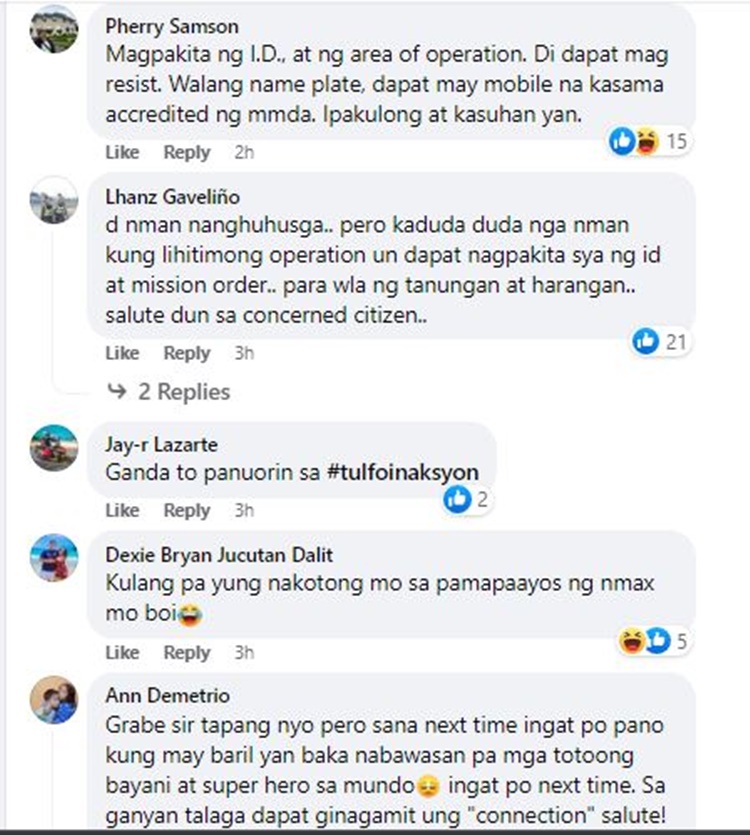Click the reply arrow icon beside 2 Replies

(117, 391)
